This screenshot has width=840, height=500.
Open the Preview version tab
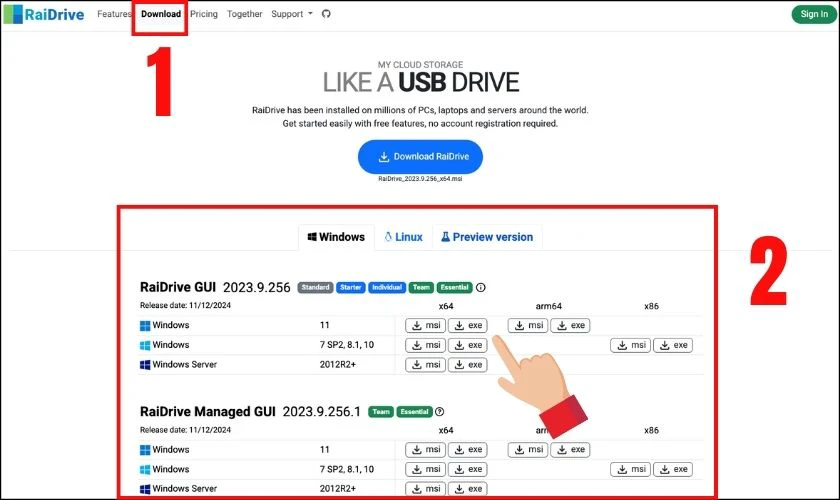pyautogui.click(x=487, y=237)
